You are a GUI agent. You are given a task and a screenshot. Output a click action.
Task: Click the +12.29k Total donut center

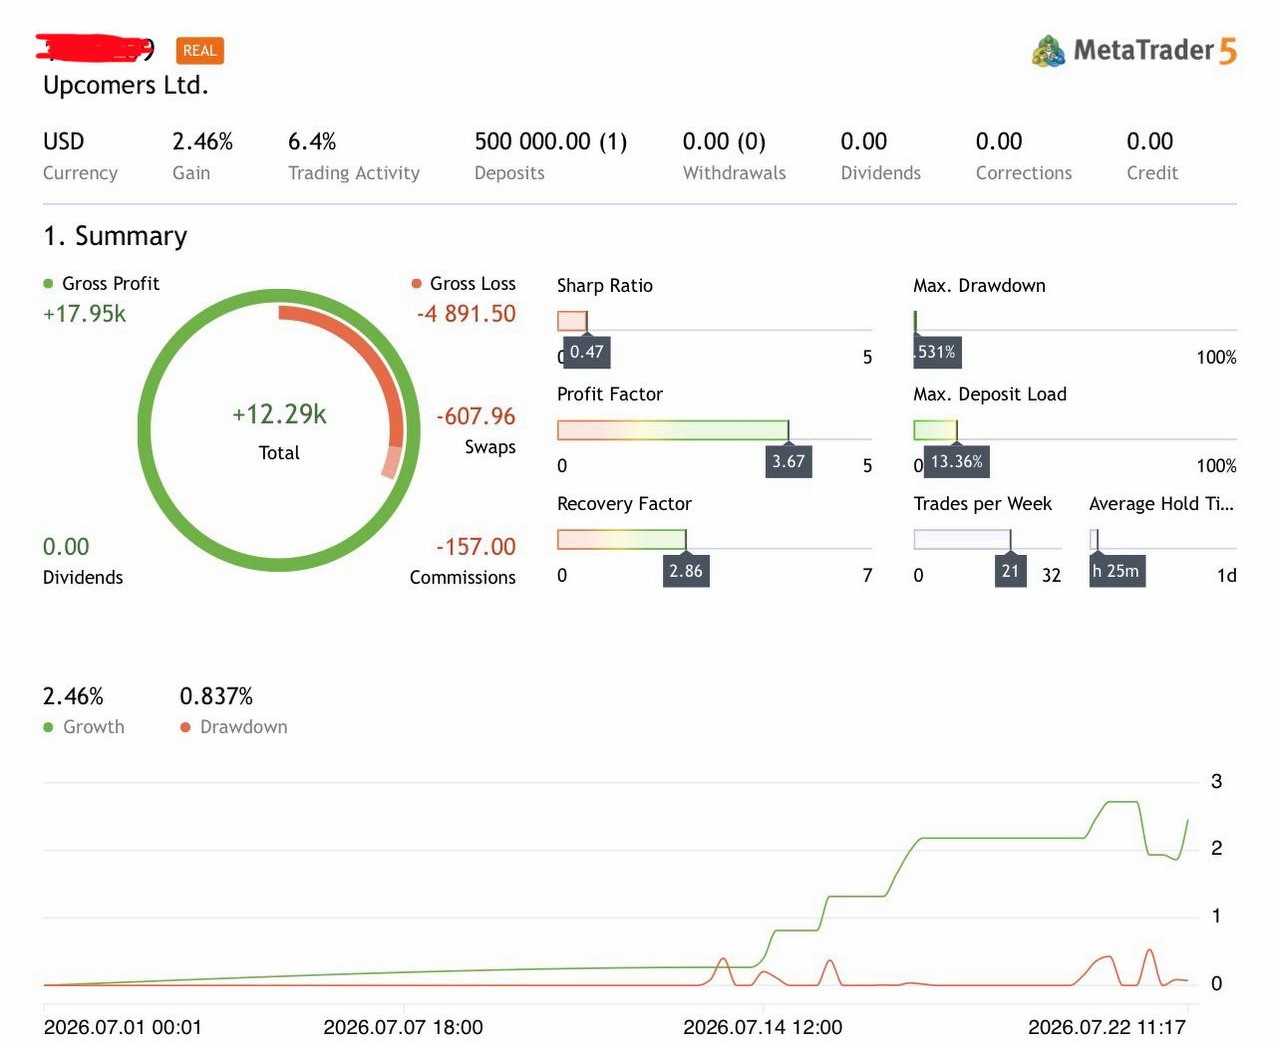pos(279,430)
